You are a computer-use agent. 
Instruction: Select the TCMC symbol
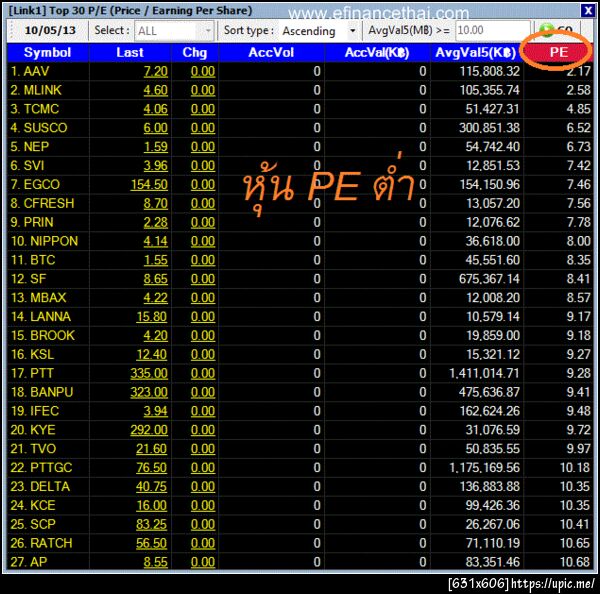(41, 109)
